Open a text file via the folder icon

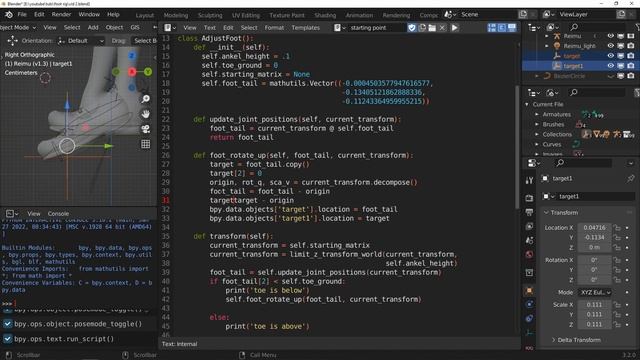click(x=432, y=28)
